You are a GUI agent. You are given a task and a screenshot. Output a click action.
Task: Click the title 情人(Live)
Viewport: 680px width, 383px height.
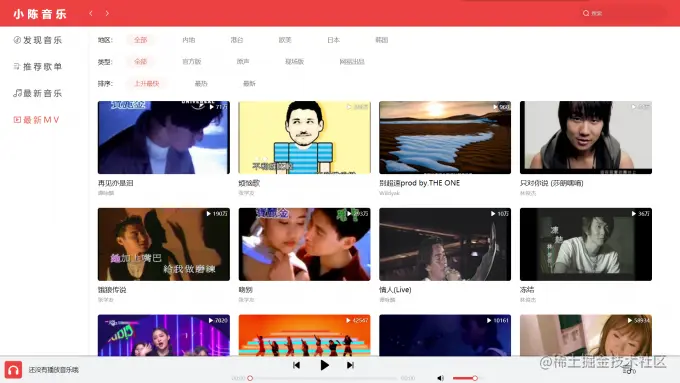pos(395,290)
